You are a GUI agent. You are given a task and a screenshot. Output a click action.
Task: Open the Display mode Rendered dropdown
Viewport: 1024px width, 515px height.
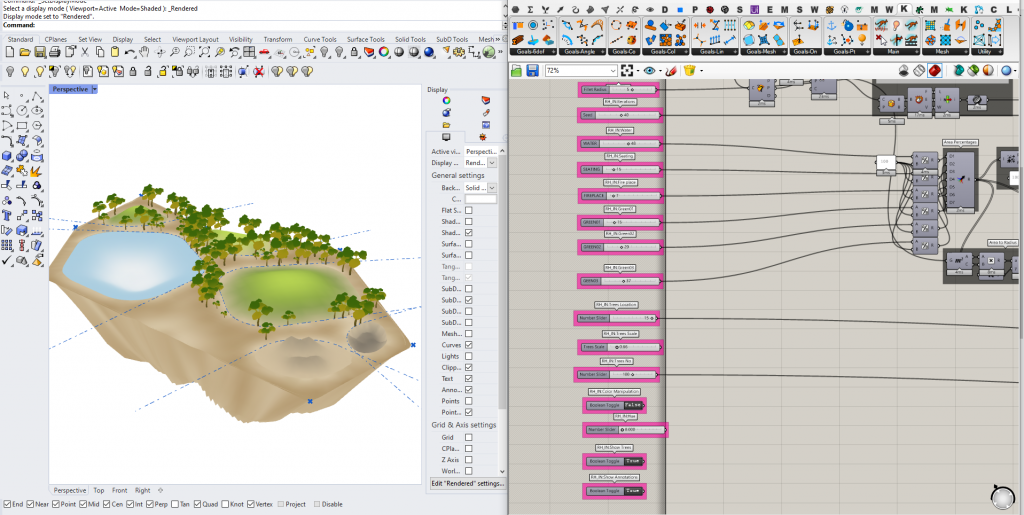tap(494, 162)
